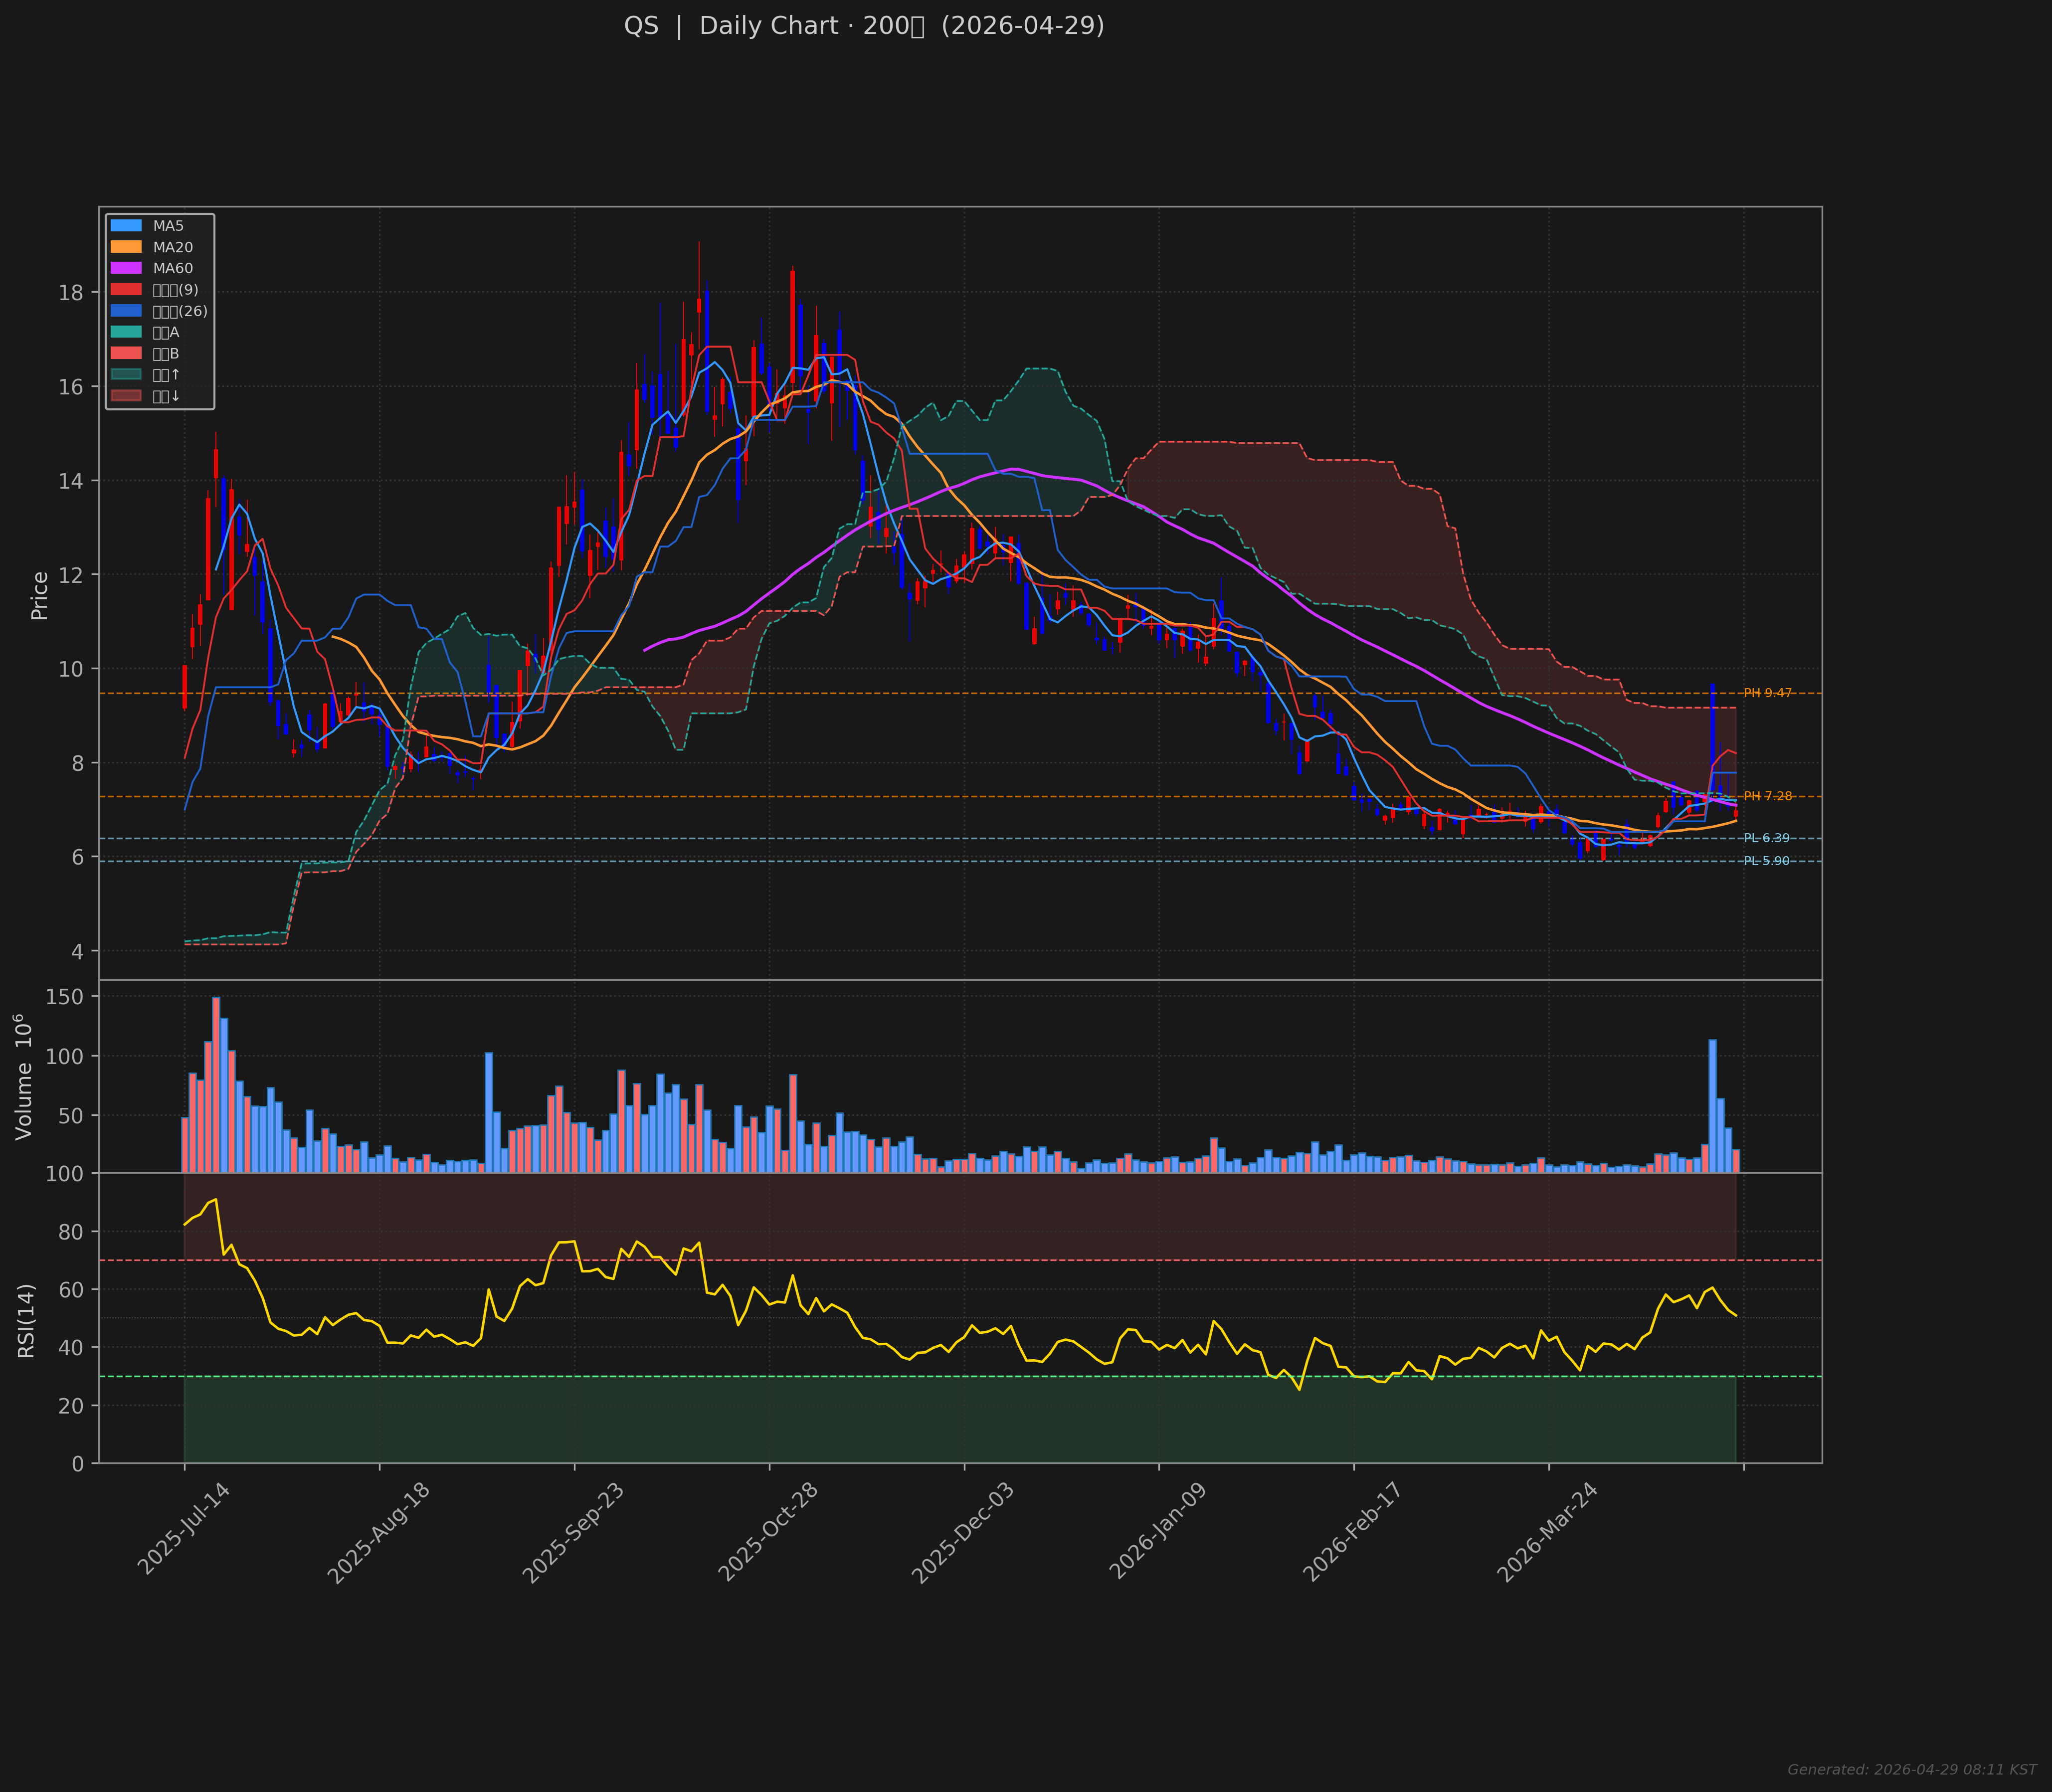Click the 2026-Mar-24 date label
The height and width of the screenshot is (1792, 2052).
tap(1547, 1532)
